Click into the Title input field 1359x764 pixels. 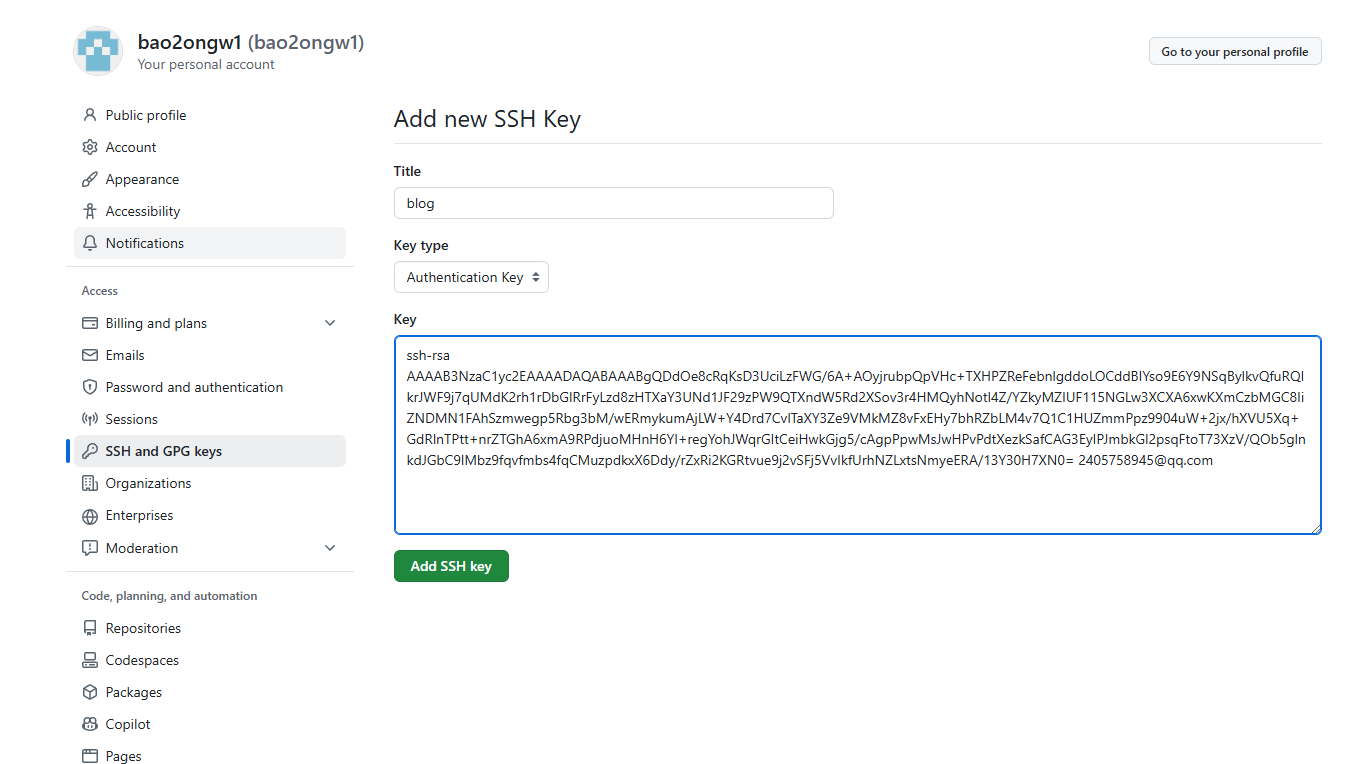click(614, 203)
